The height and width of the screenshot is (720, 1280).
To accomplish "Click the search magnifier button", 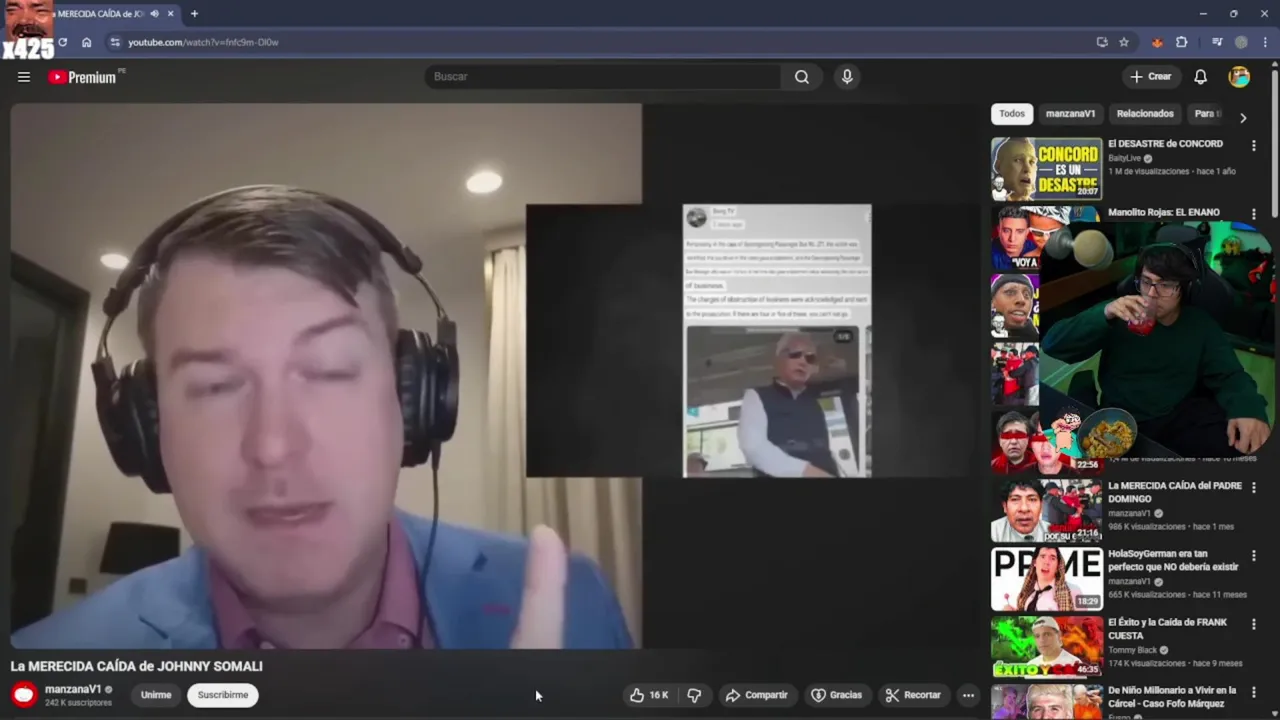I will (x=802, y=77).
